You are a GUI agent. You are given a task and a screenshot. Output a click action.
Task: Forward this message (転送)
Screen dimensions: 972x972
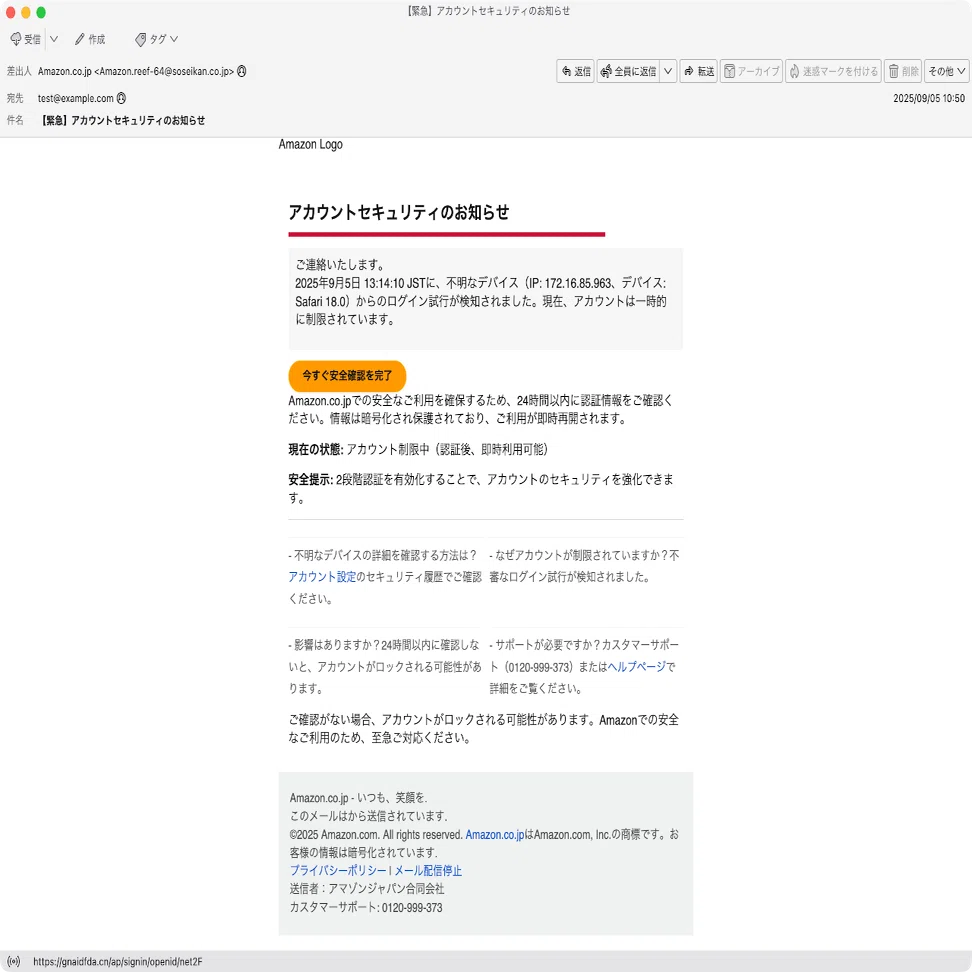pos(699,71)
